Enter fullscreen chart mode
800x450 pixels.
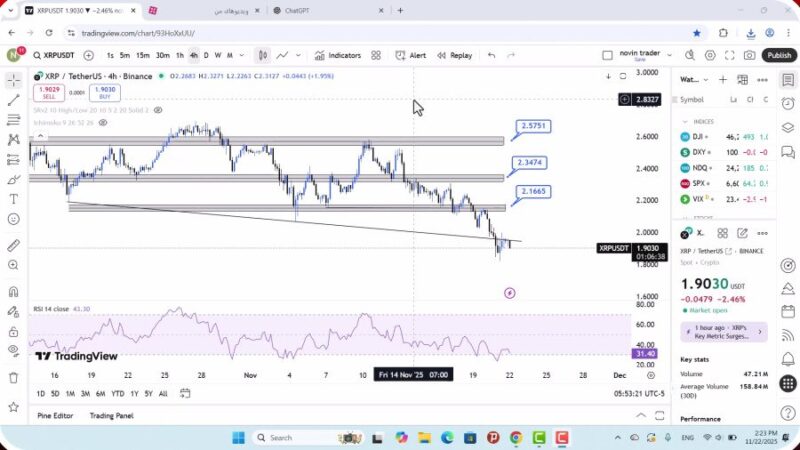[730, 55]
